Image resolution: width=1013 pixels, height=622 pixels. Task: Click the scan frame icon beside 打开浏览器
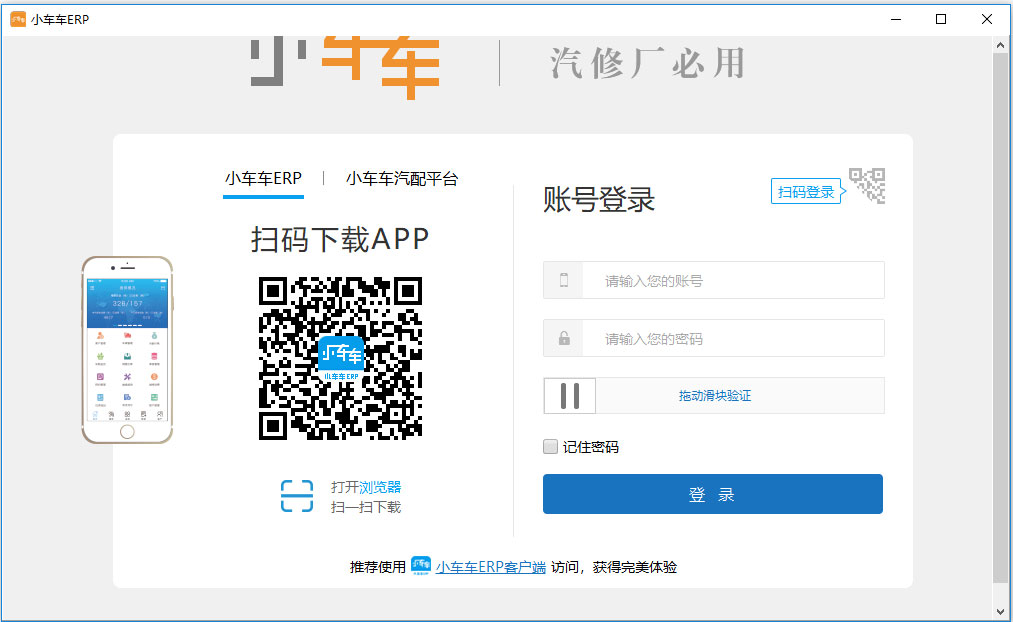297,496
